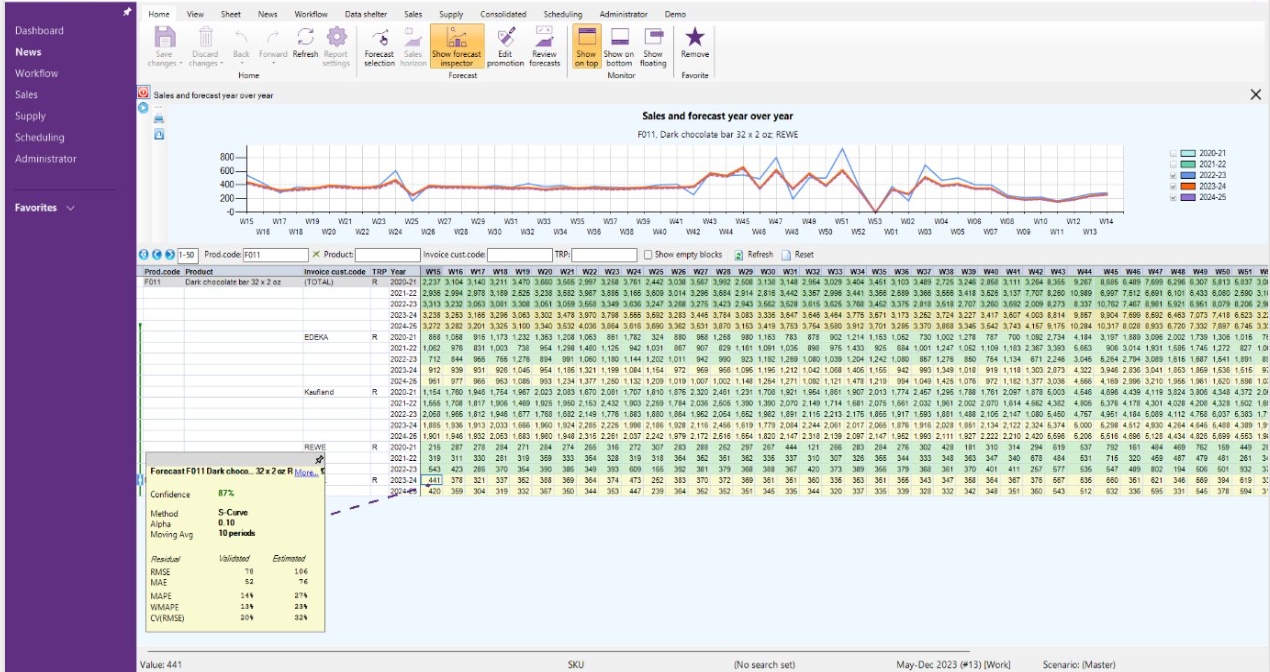The height and width of the screenshot is (672, 1270).
Task: Click the More... link in forecast tooltip
Action: (306, 472)
